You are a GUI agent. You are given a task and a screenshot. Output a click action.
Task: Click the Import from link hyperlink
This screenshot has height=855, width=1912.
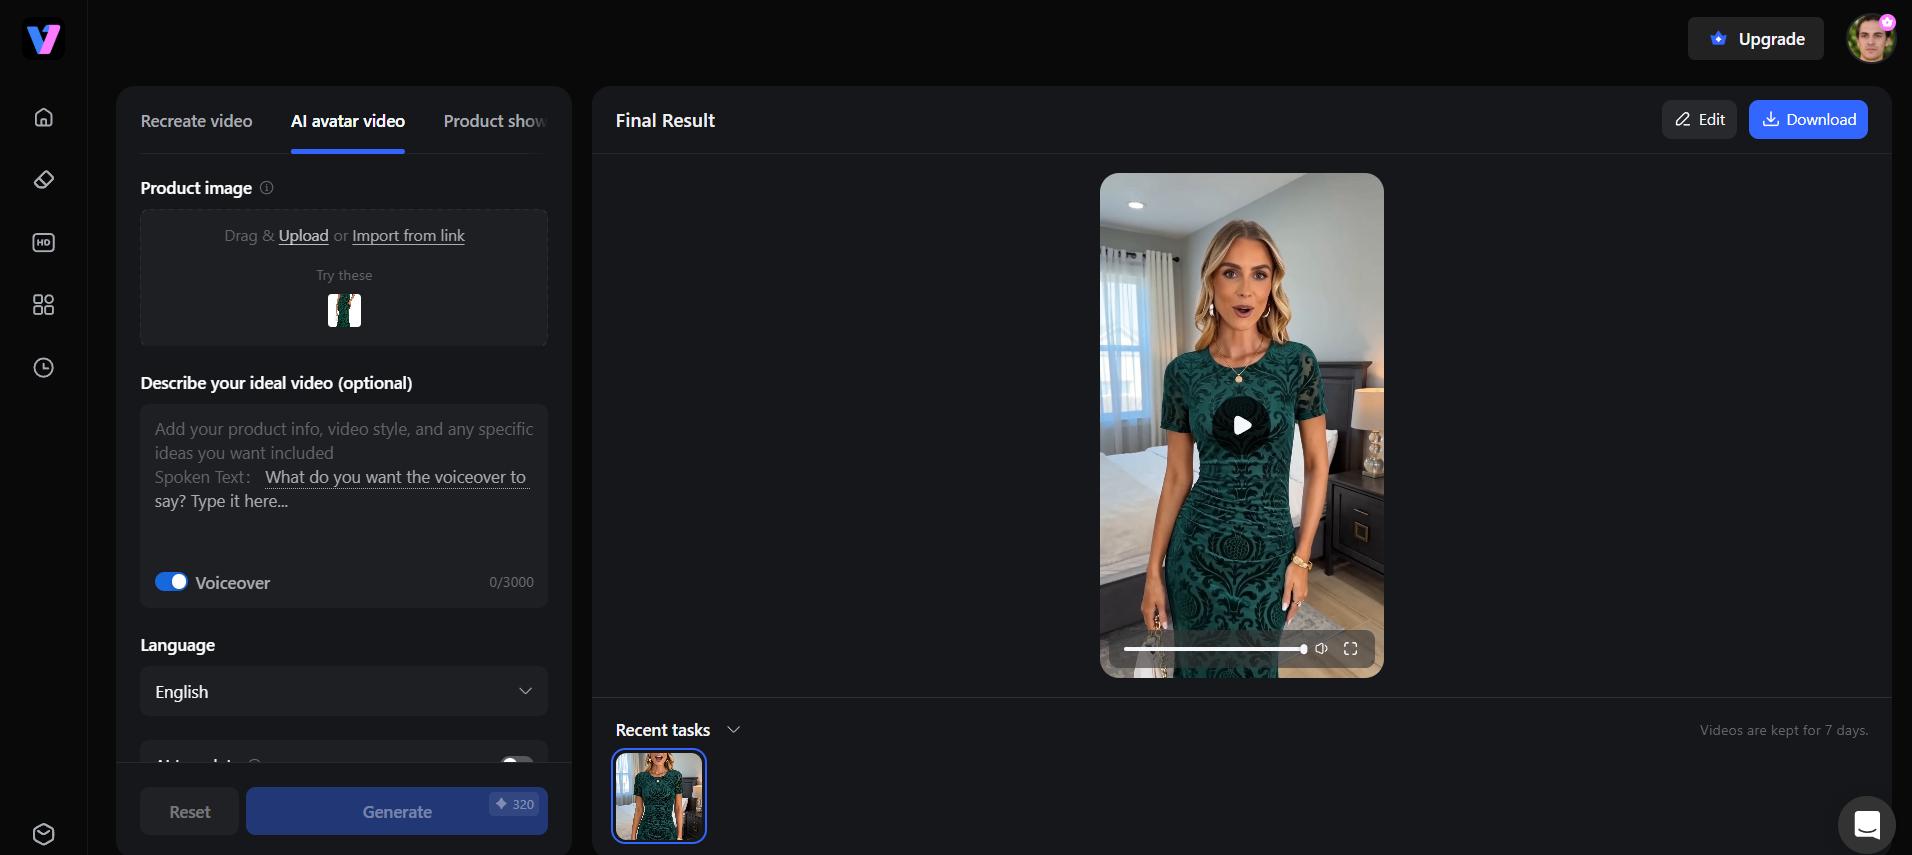pyautogui.click(x=408, y=236)
